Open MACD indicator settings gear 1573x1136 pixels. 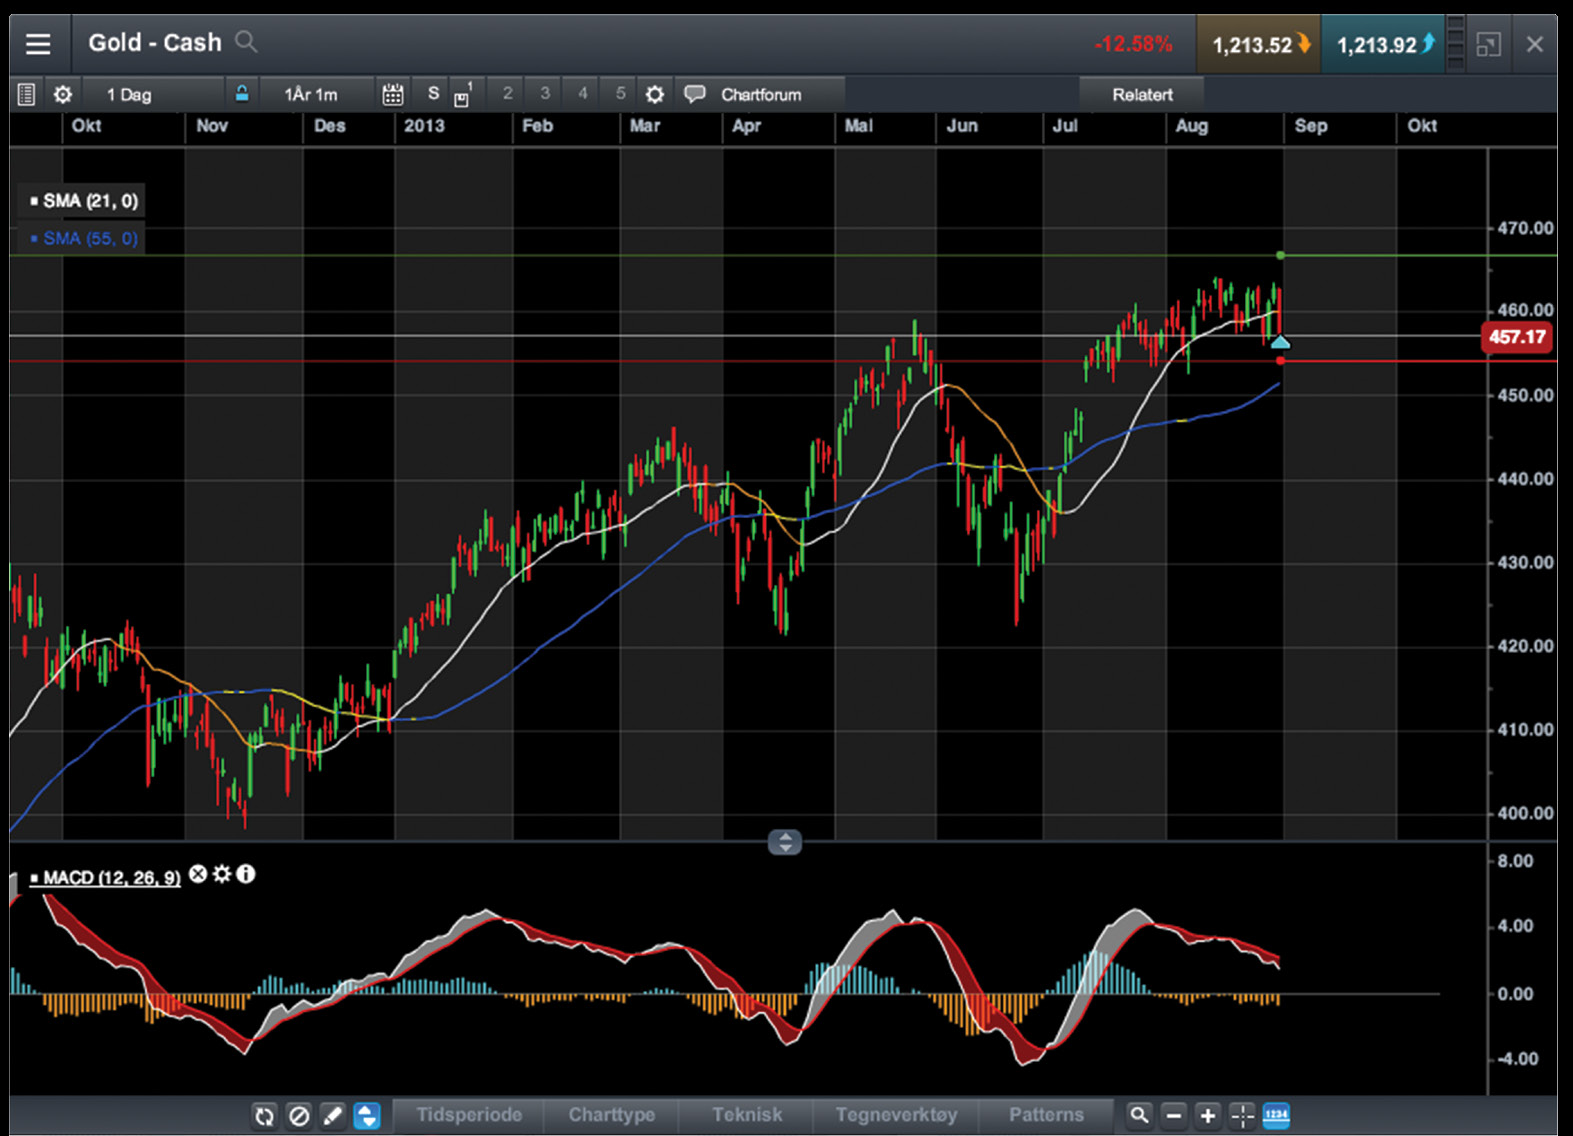222,874
